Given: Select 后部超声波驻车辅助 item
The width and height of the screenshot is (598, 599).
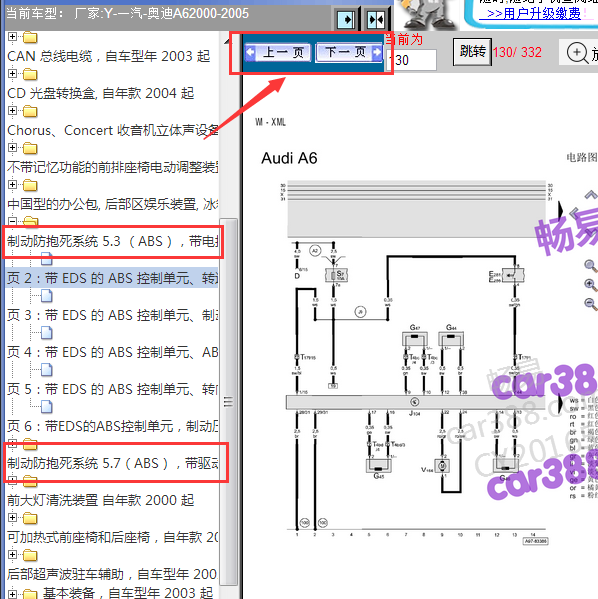Looking at the screenshot, I should click(112, 574).
